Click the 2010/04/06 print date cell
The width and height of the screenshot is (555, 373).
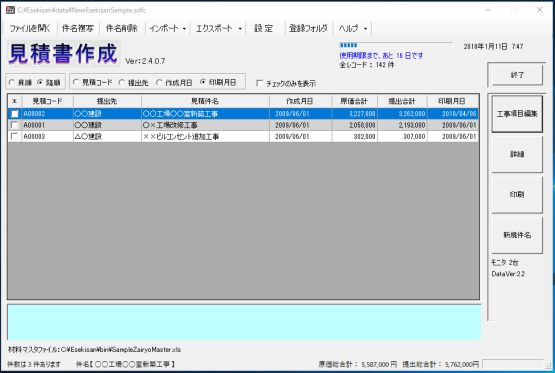coord(452,114)
